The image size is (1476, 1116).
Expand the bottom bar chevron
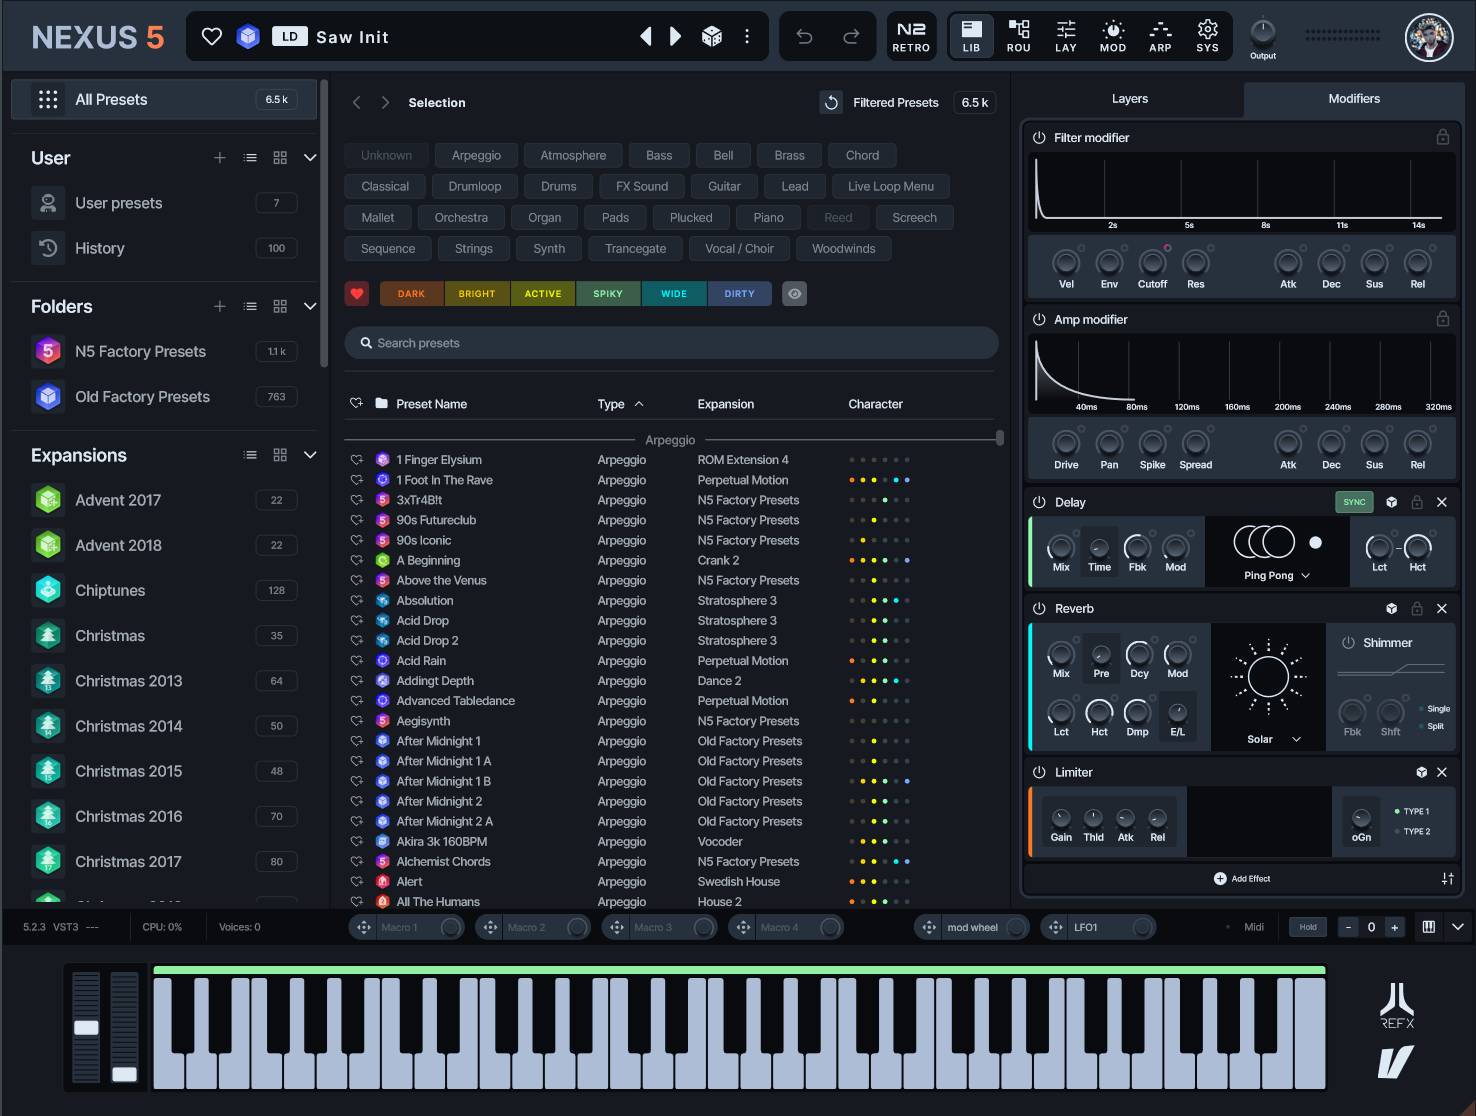(x=1458, y=927)
